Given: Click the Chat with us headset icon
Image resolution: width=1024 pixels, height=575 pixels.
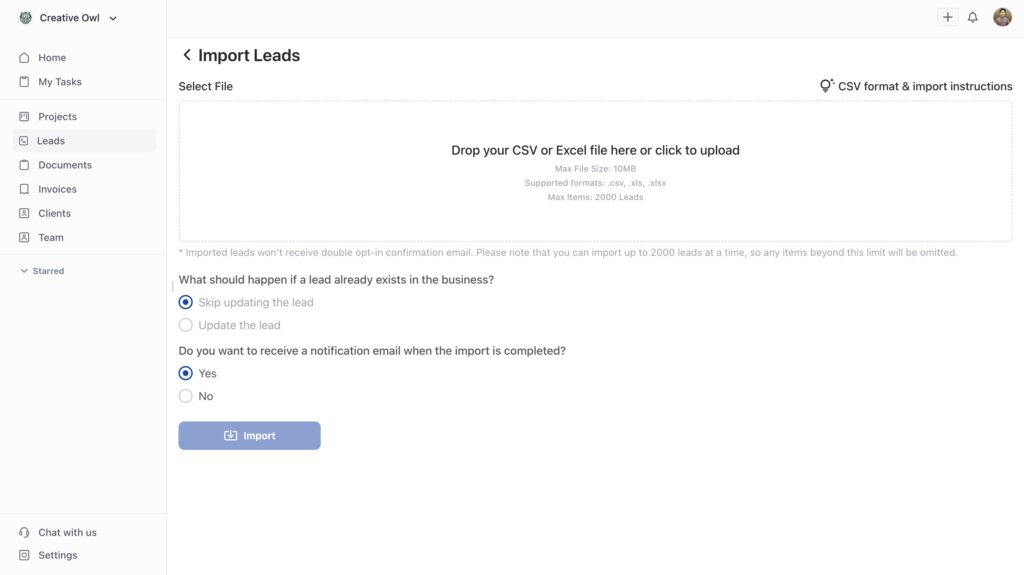Looking at the screenshot, I should click(25, 532).
